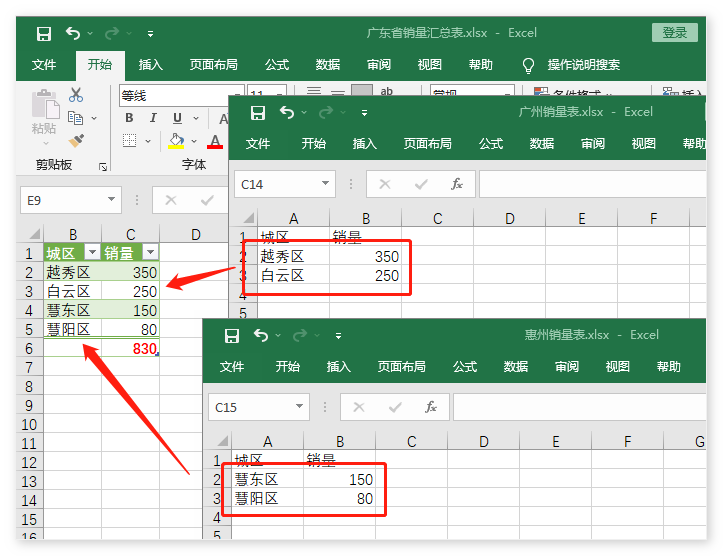This screenshot has width=723, height=556.
Task: Expand the C14 Name Box dropdown
Action: click(x=326, y=183)
